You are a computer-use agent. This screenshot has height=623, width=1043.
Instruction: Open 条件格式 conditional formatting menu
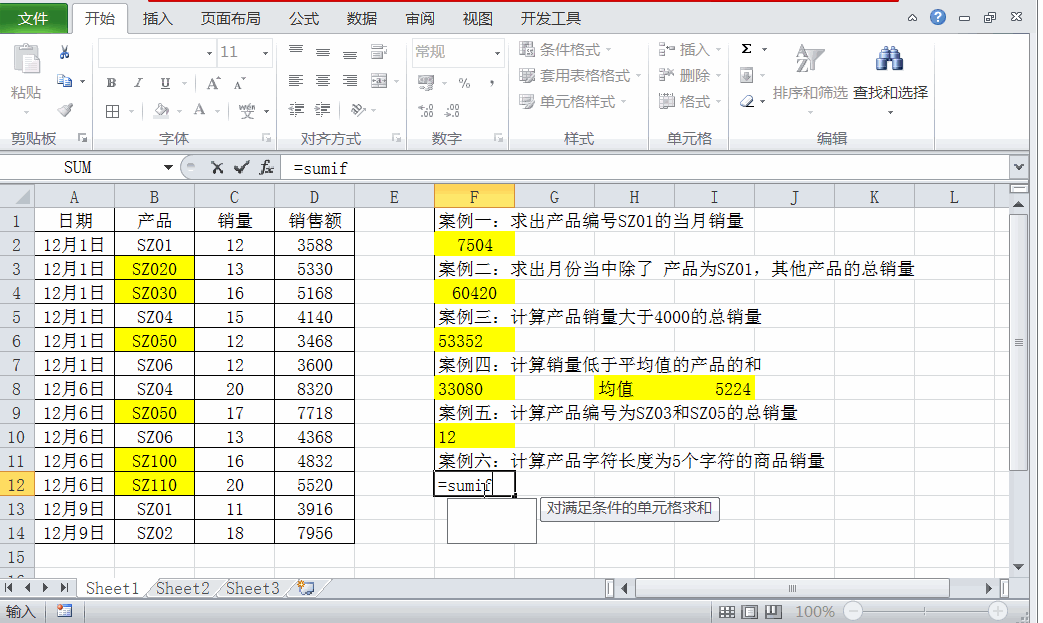coord(565,50)
